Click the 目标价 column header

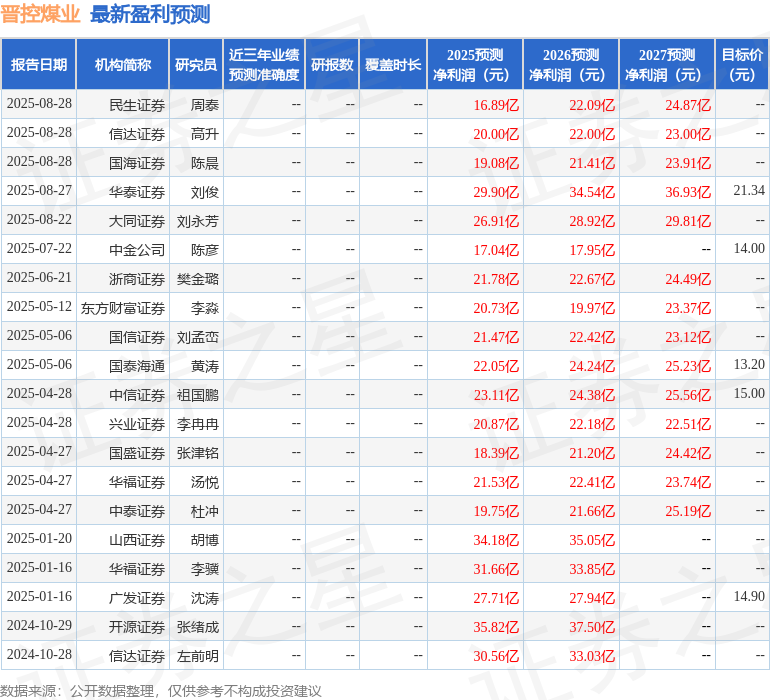coord(742,64)
